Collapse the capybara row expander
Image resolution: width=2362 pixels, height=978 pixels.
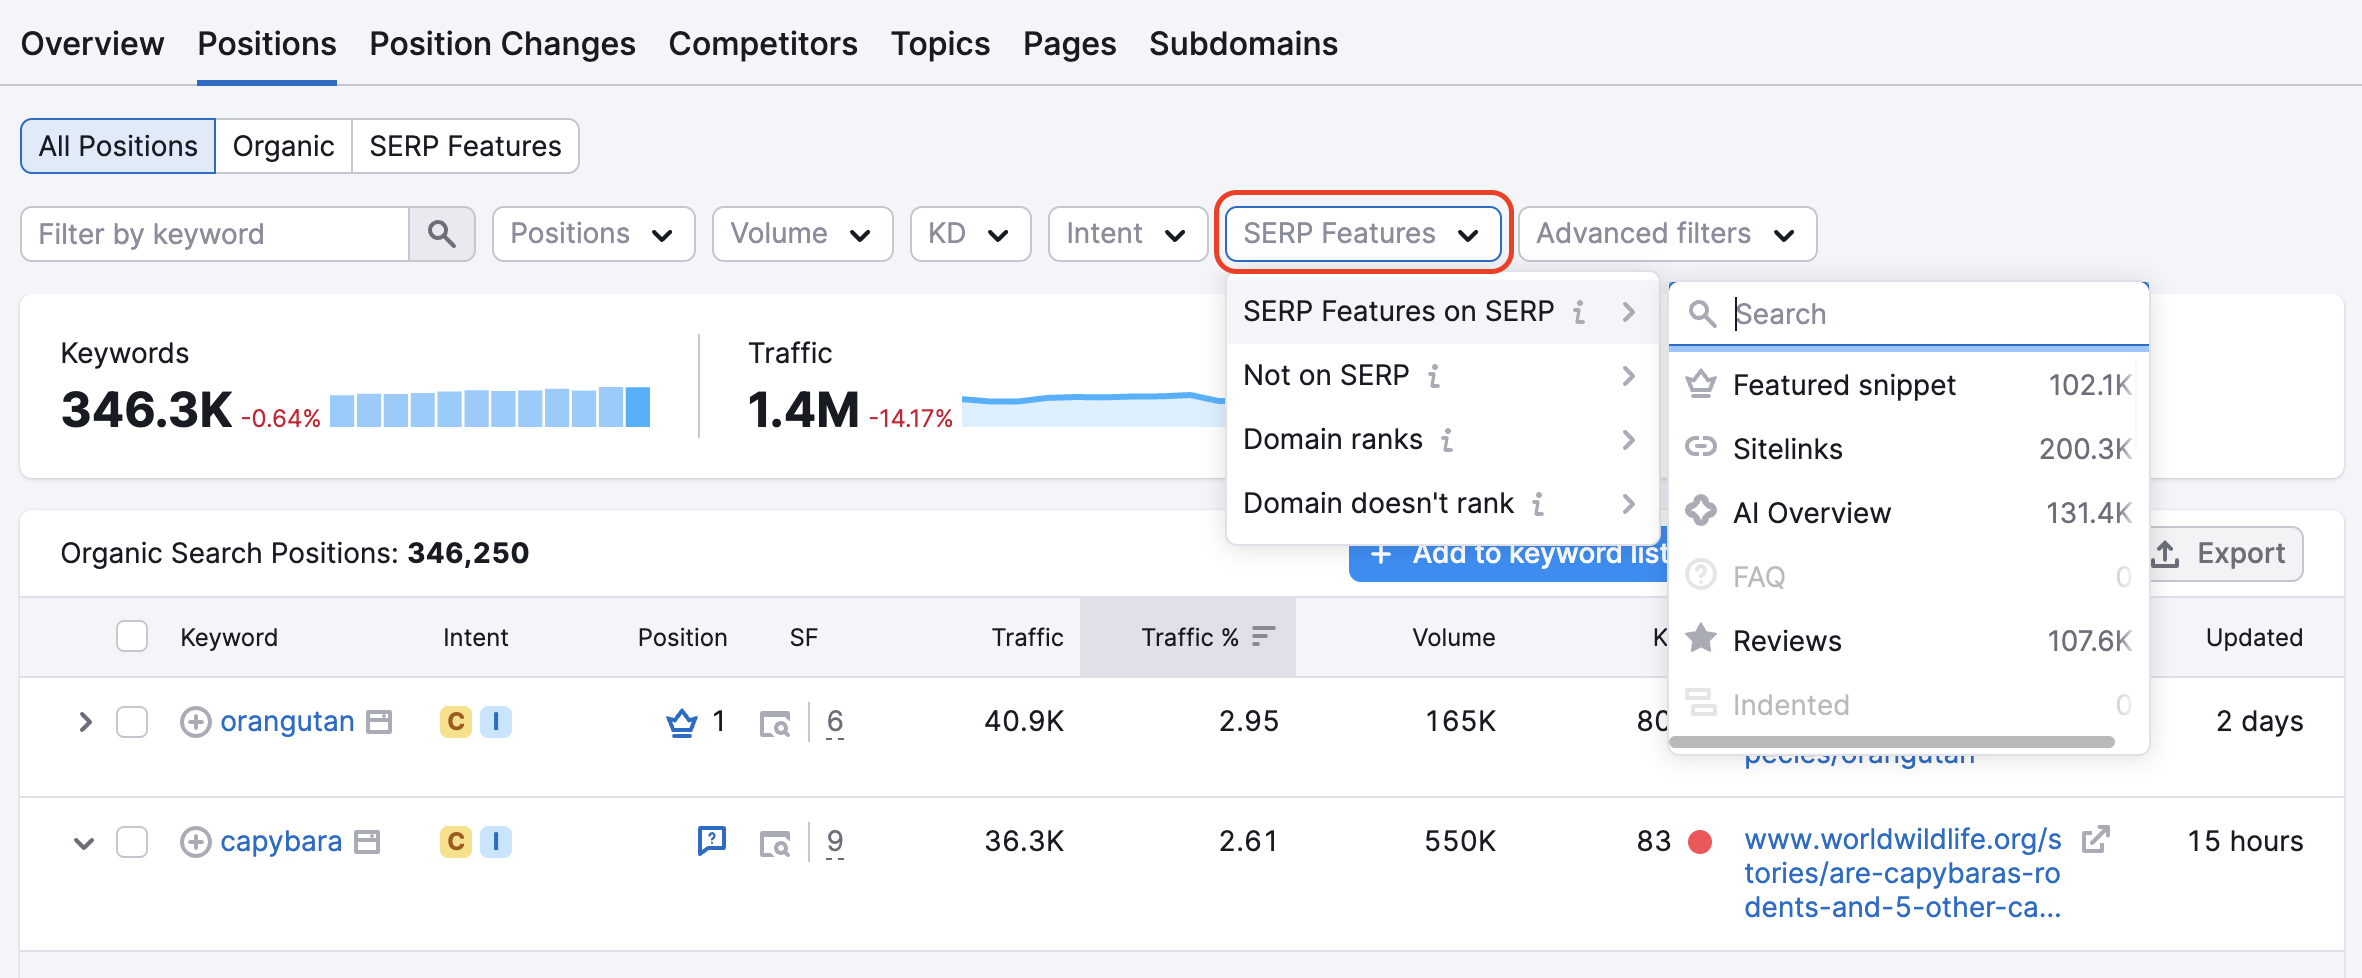84,841
